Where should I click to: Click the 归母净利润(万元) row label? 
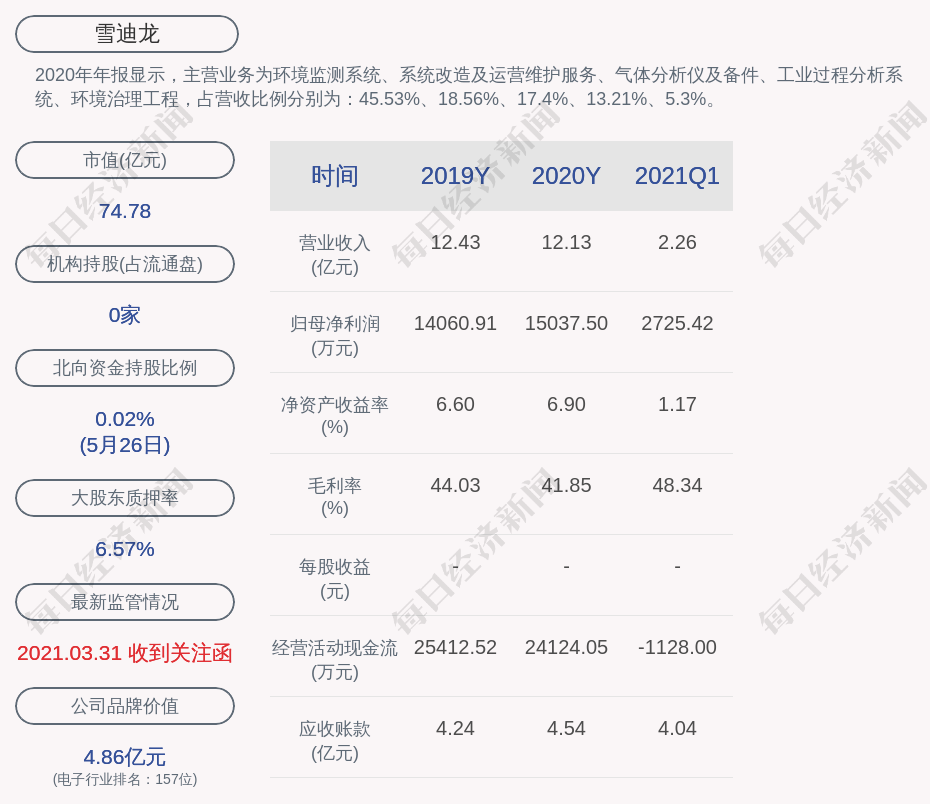(x=335, y=336)
